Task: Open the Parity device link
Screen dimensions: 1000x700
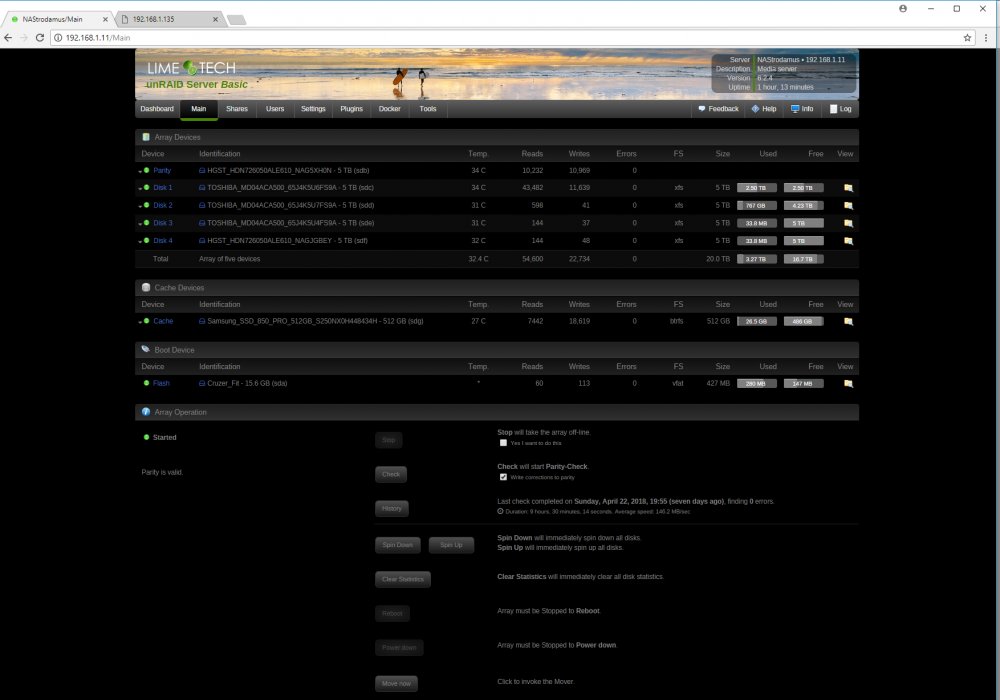Action: (162, 170)
